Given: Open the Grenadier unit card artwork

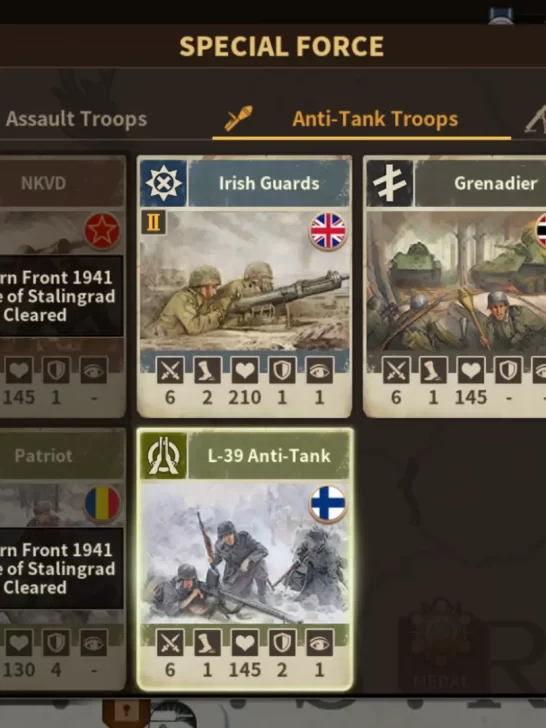Looking at the screenshot, I should click(456, 280).
